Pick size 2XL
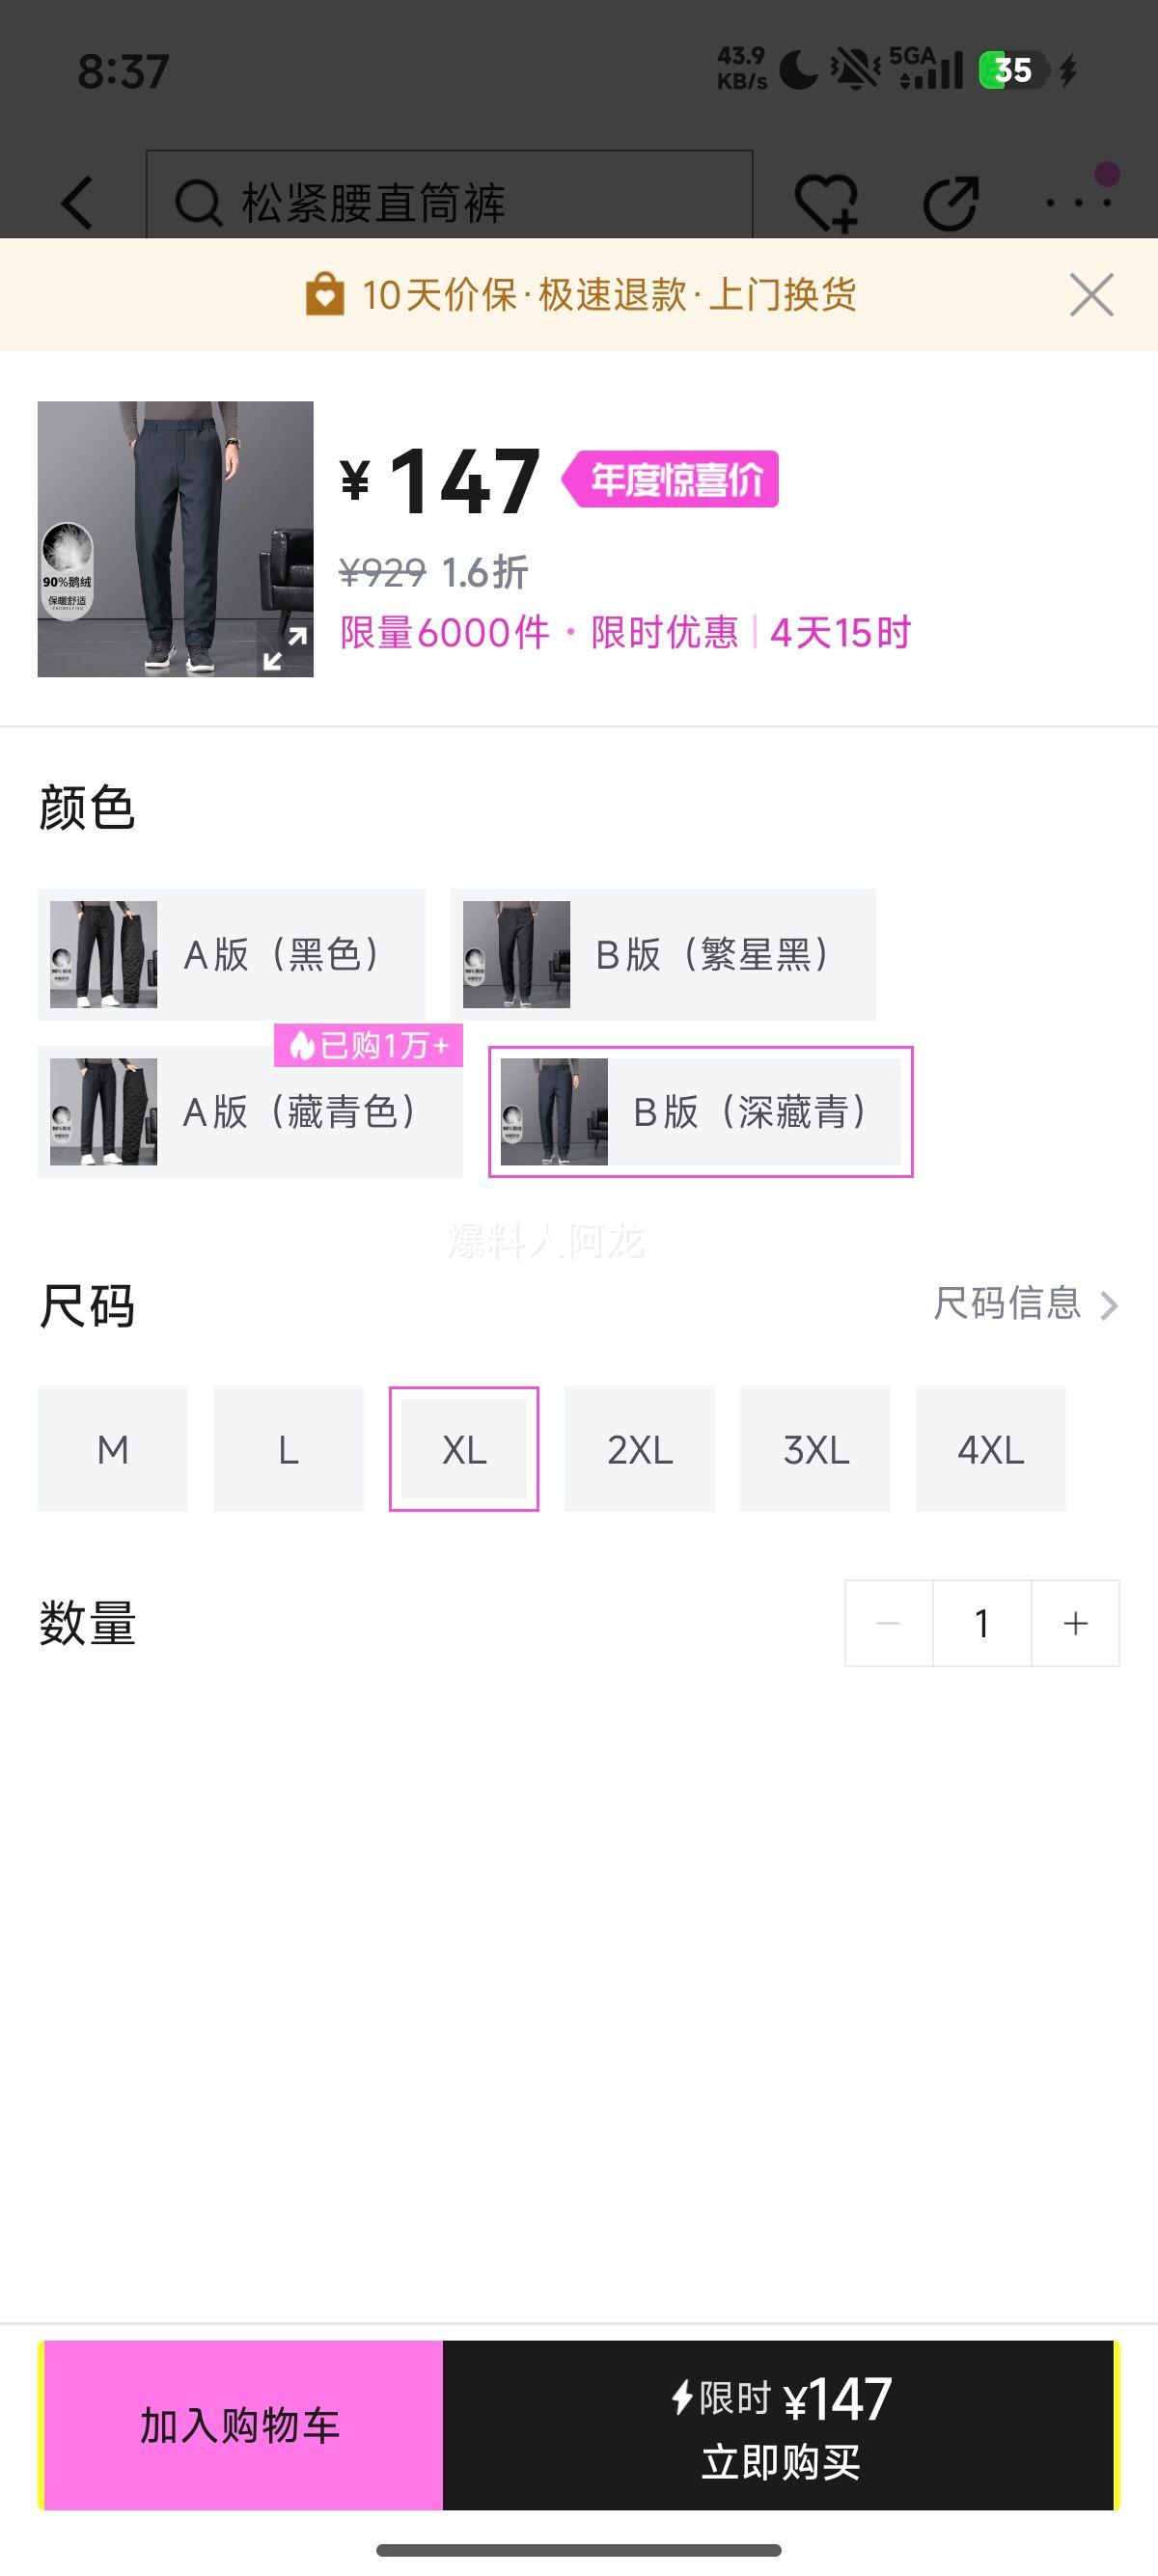1158x2576 pixels. tap(640, 1449)
